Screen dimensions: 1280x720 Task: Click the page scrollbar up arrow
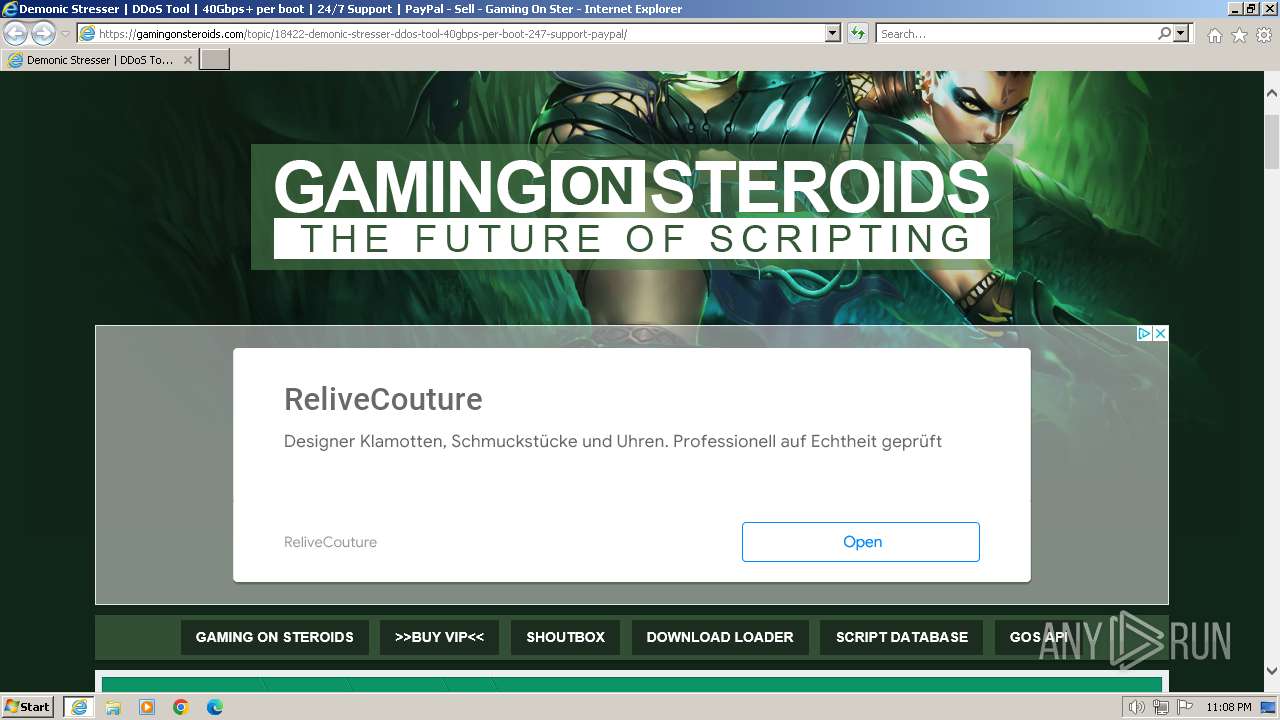(x=1272, y=93)
